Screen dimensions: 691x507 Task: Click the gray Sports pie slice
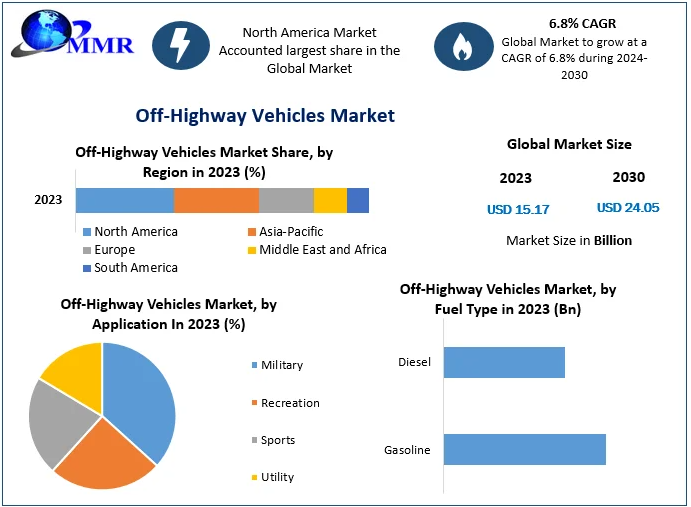click(57, 423)
